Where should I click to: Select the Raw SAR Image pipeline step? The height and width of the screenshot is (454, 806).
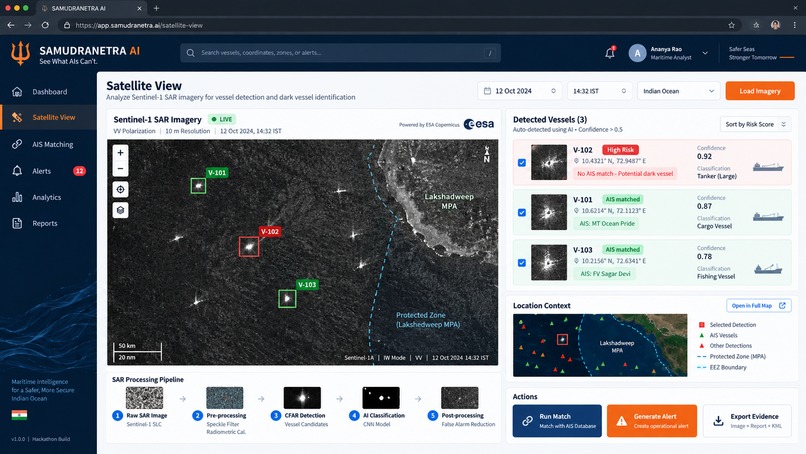[x=144, y=398]
